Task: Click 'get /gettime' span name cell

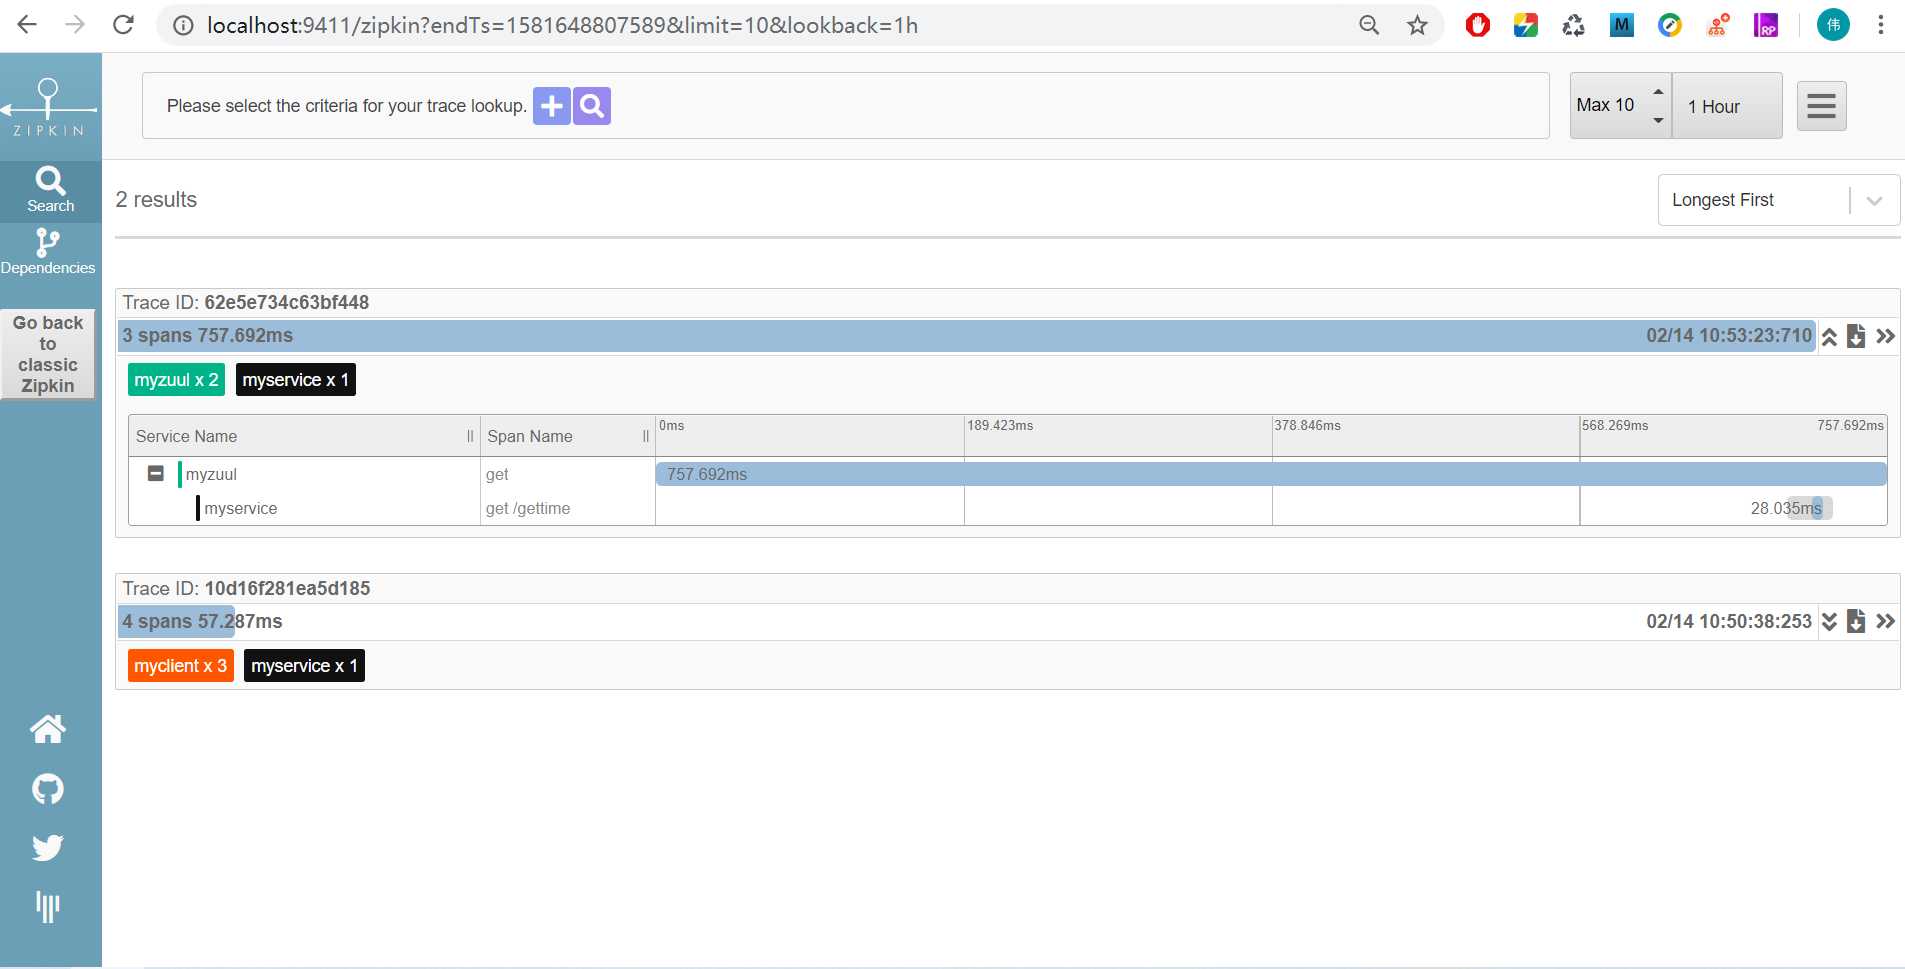Action: (528, 508)
